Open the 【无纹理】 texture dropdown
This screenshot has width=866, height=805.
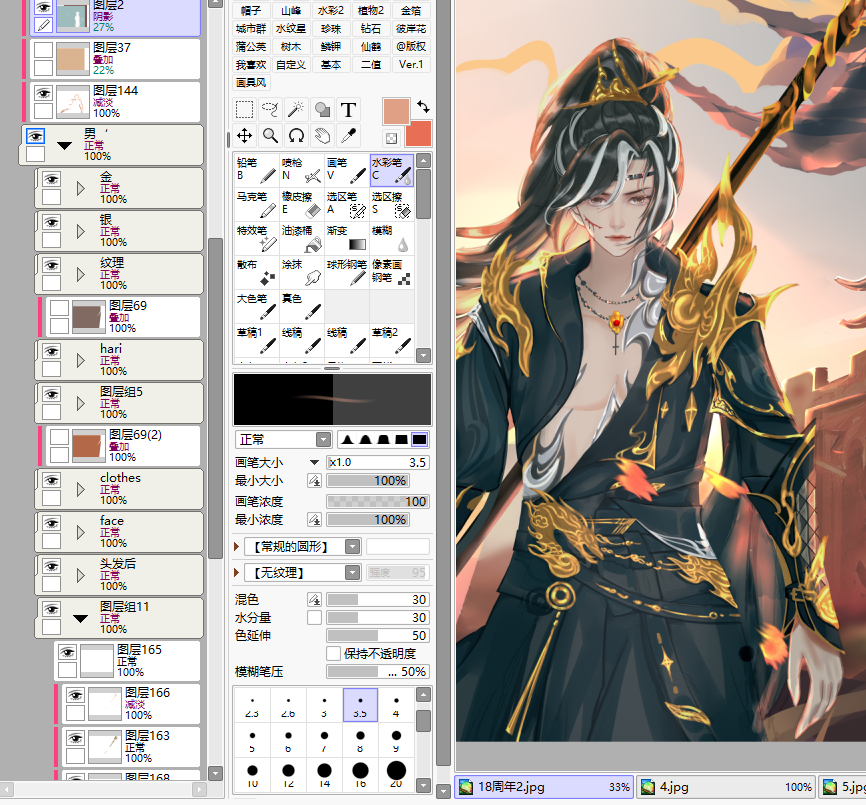(x=352, y=573)
